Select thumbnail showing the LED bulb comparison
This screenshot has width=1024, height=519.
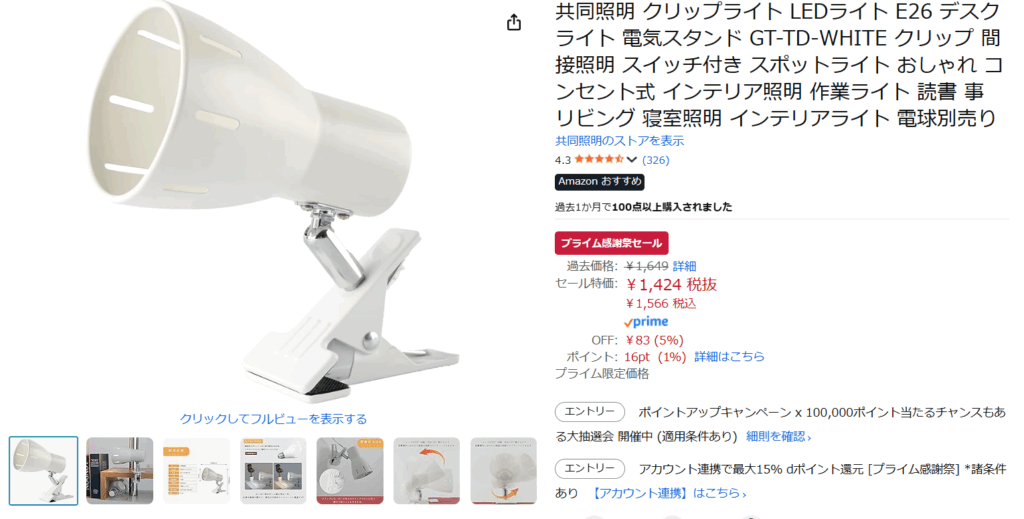coord(273,471)
